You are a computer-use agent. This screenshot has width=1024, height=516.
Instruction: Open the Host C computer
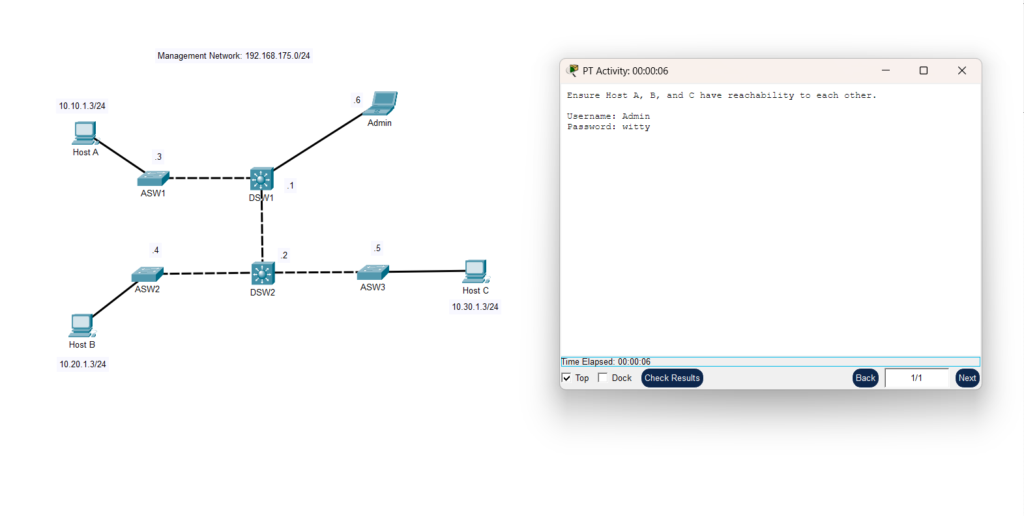tap(476, 271)
